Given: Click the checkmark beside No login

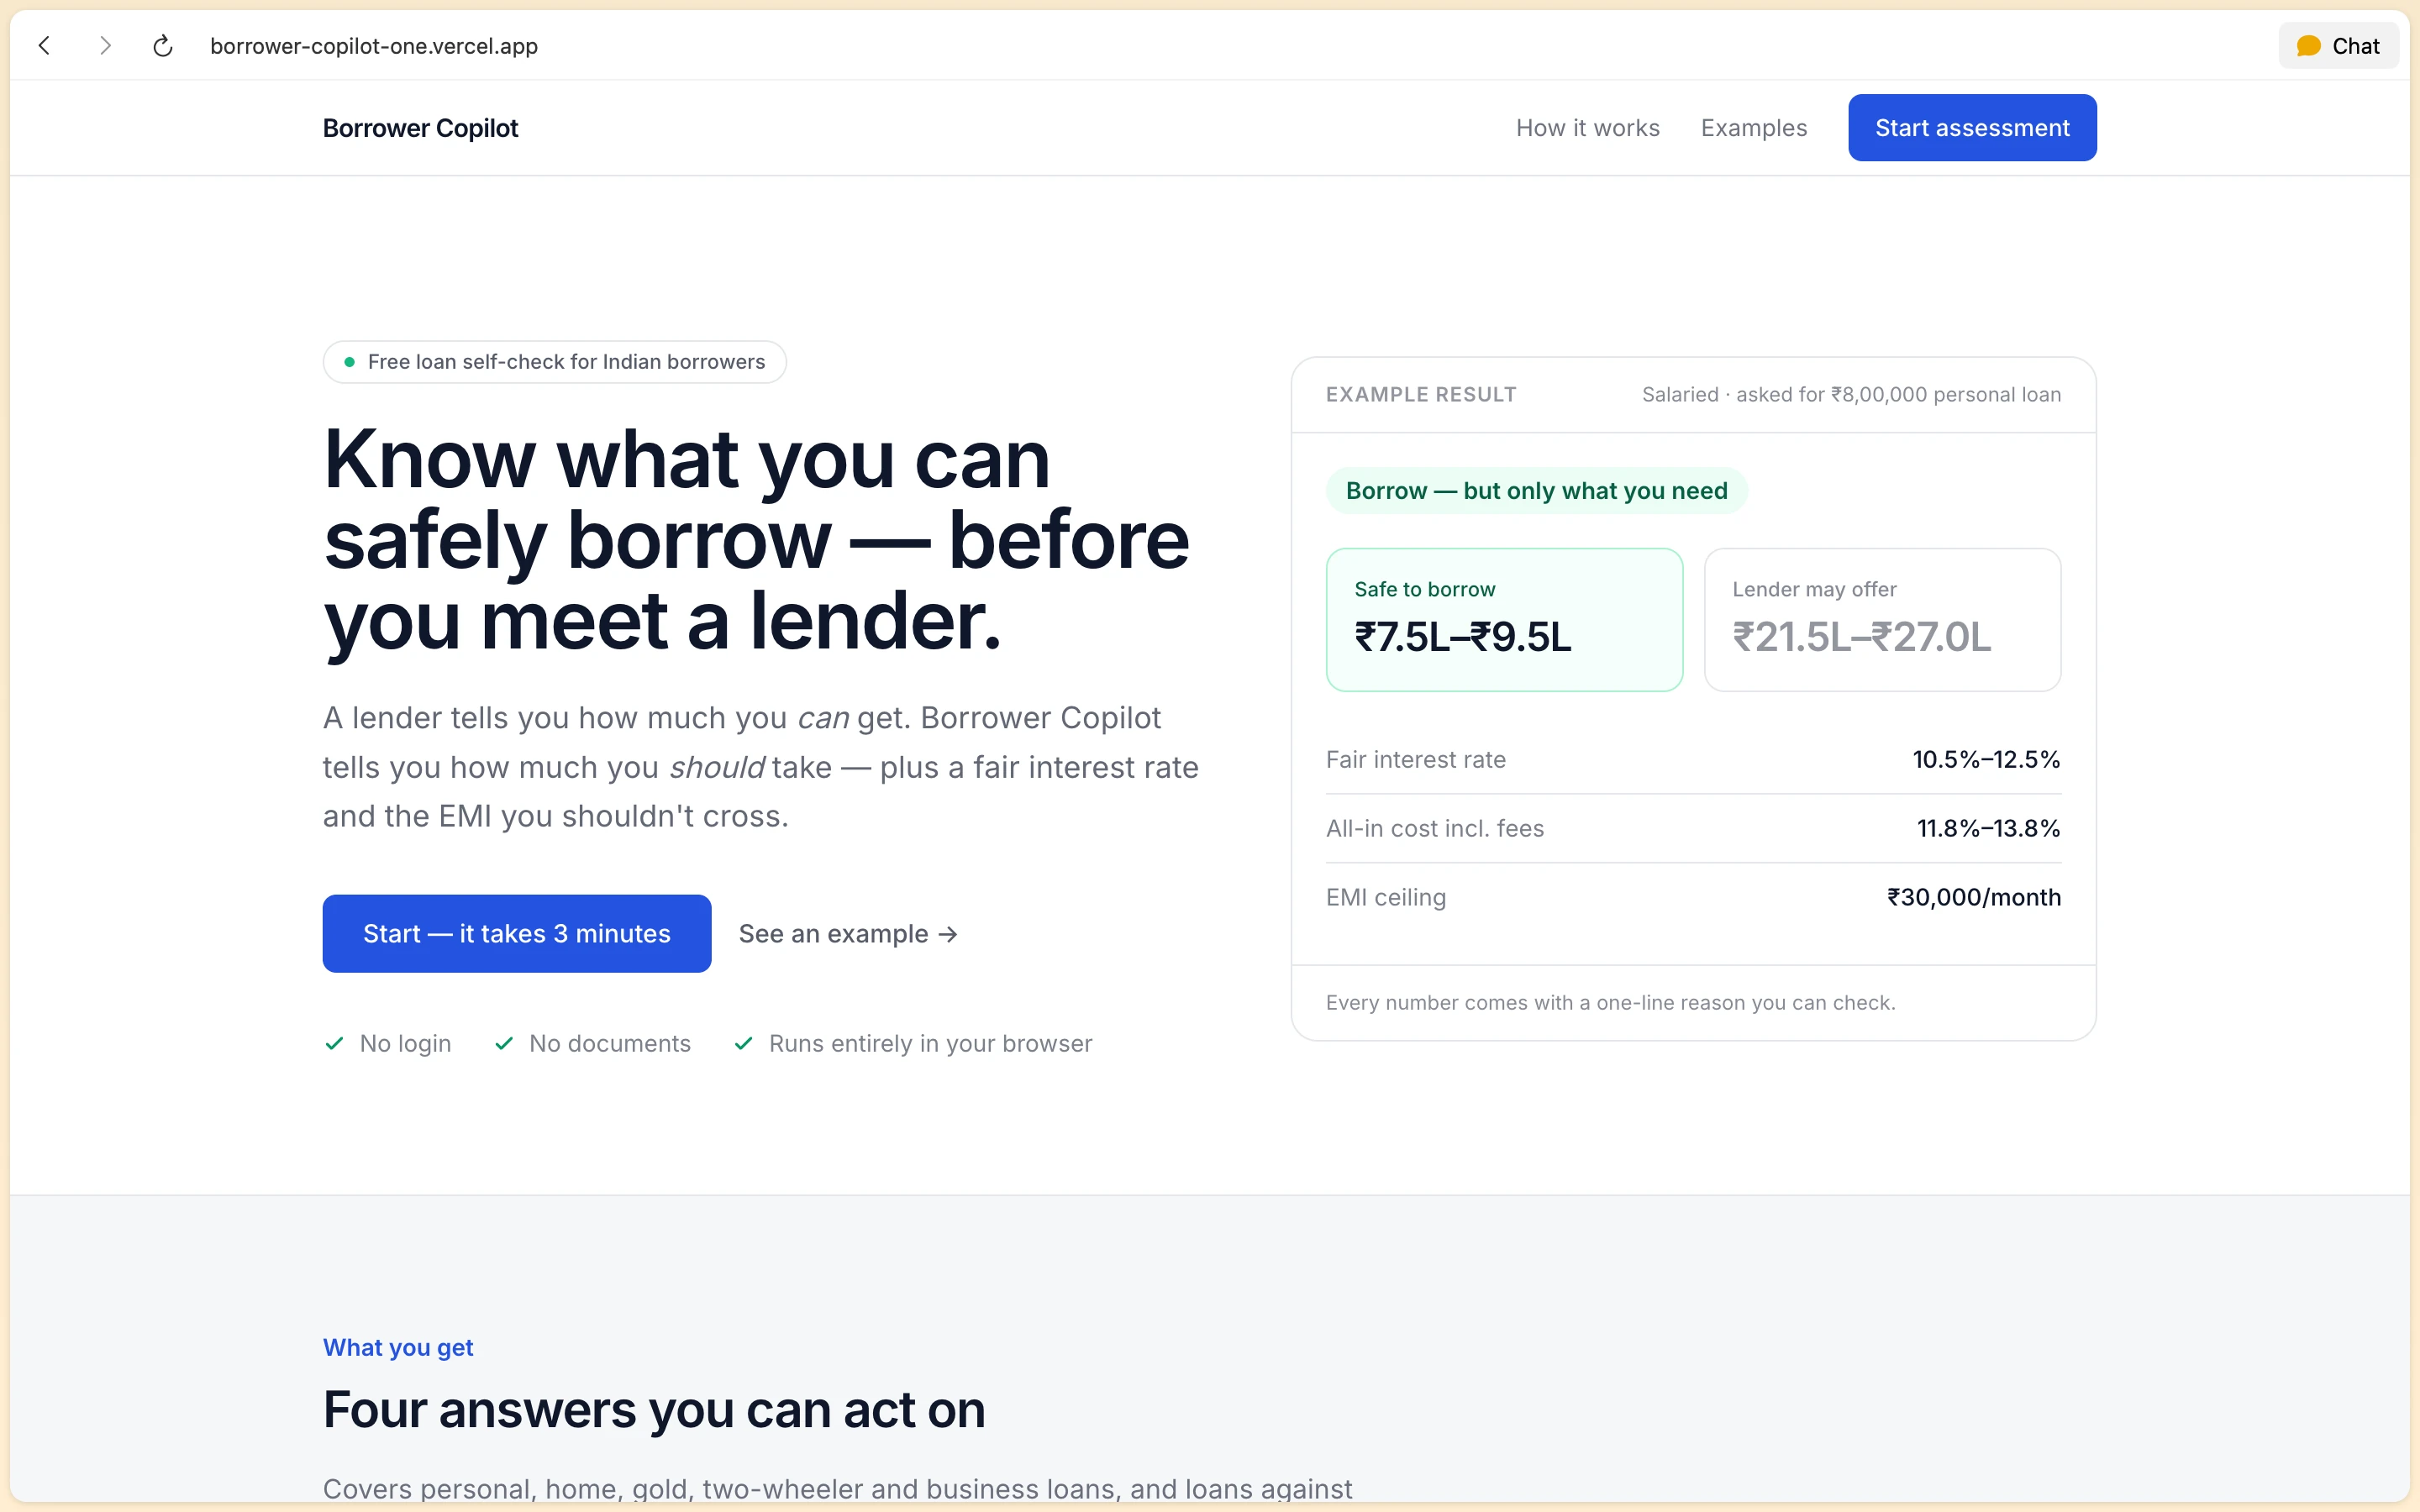Looking at the screenshot, I should click(335, 1043).
